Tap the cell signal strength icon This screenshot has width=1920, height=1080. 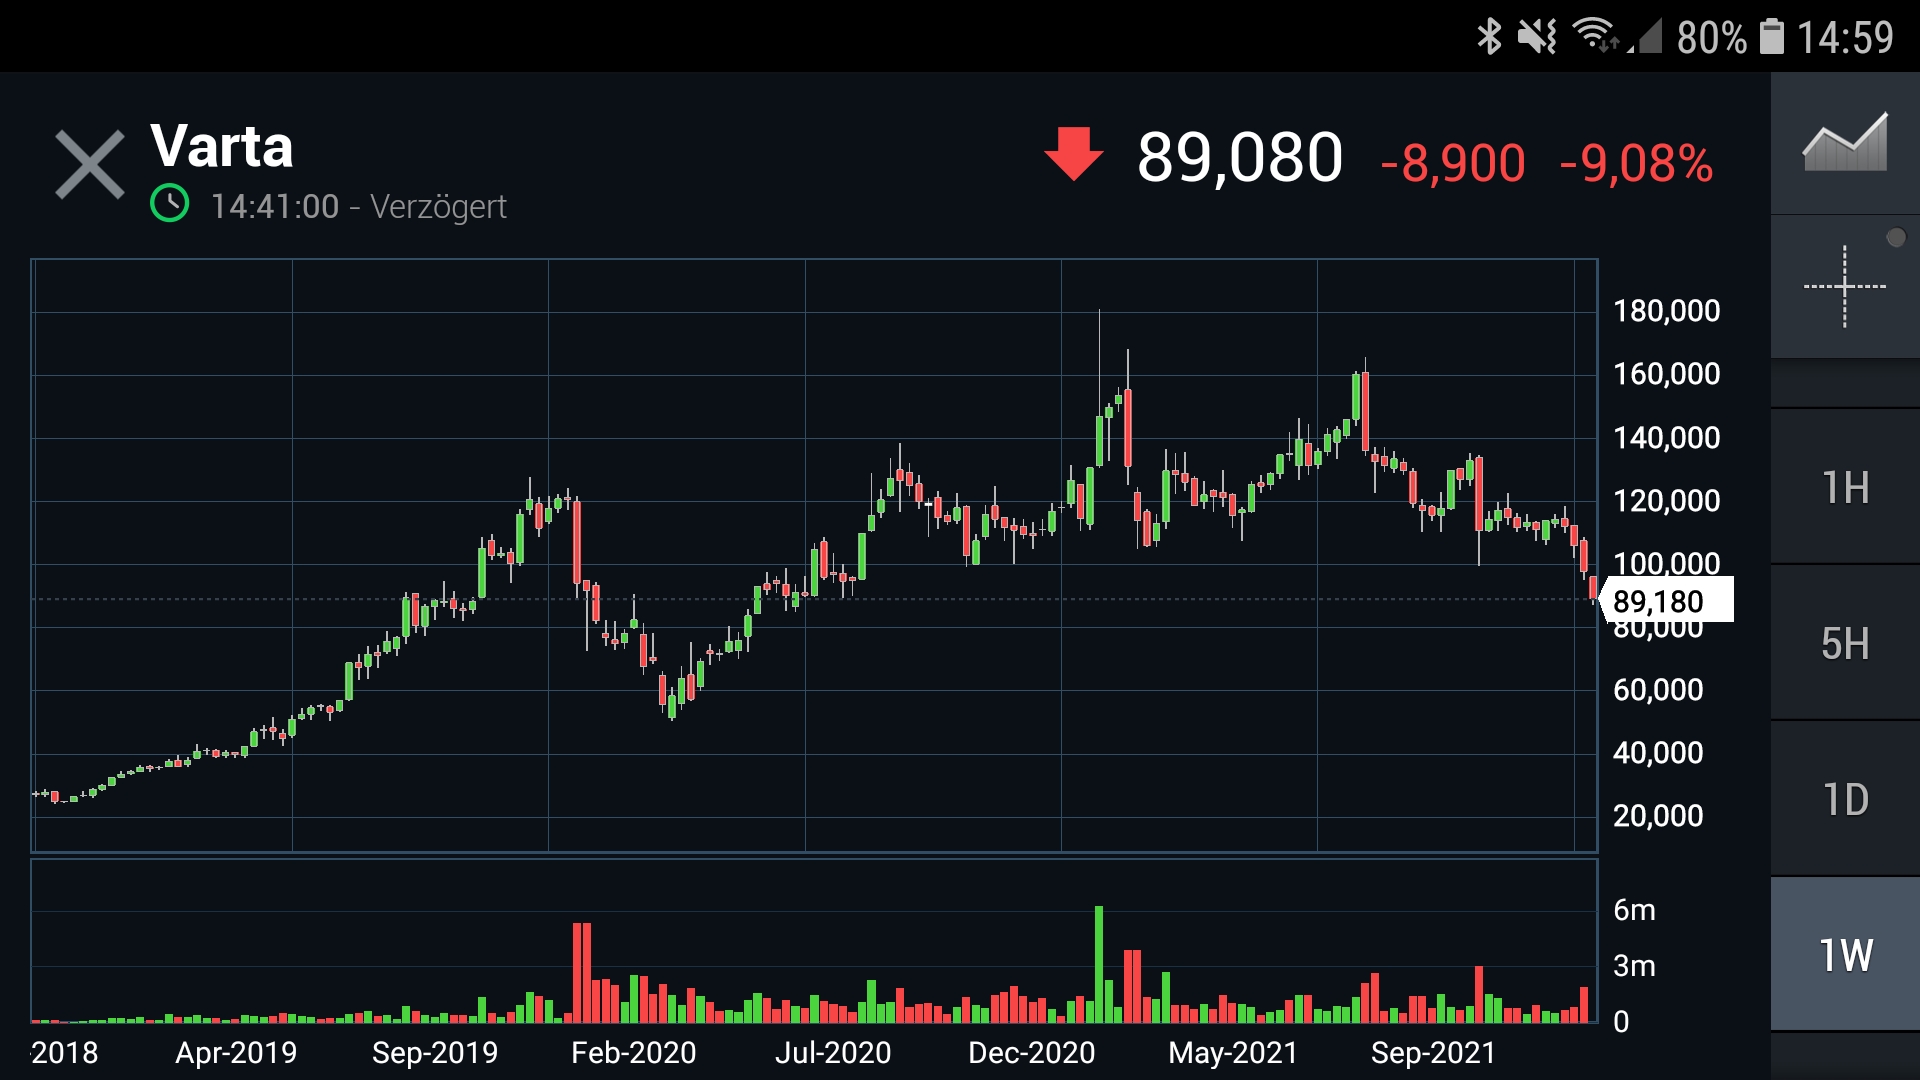(1644, 37)
